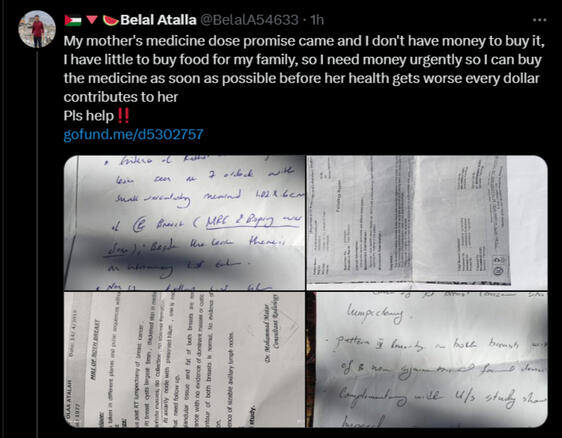The height and width of the screenshot is (438, 562).
Task: Open the more options ellipsis menu
Action: pyautogui.click(x=539, y=20)
